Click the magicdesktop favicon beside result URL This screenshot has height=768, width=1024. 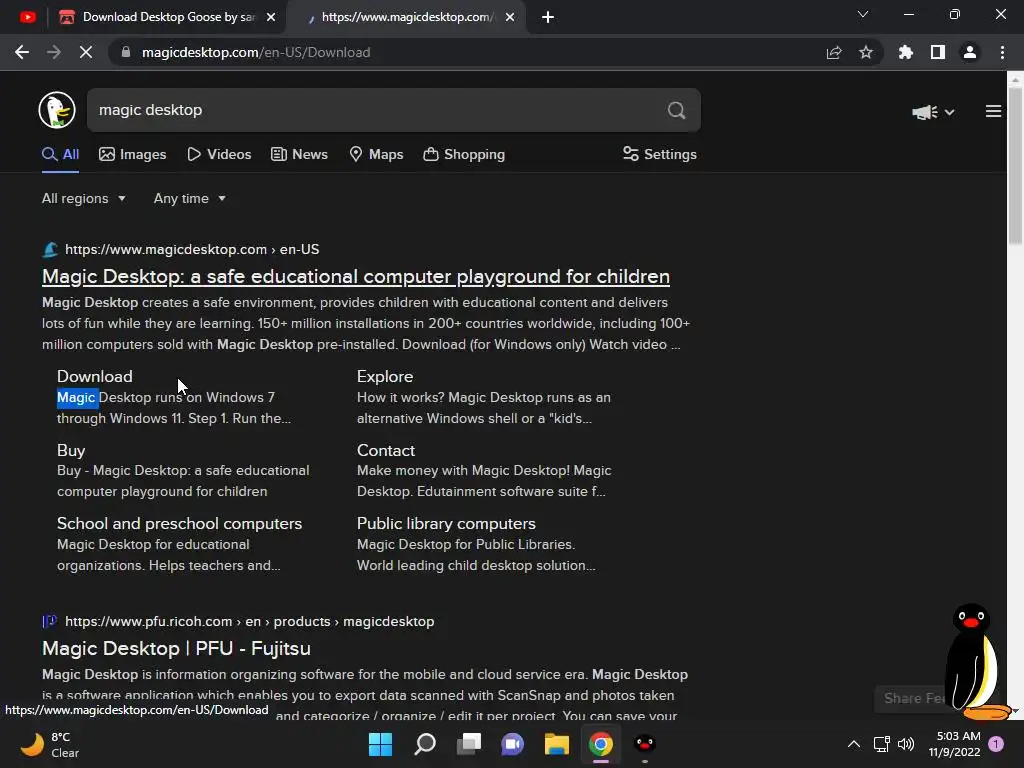(x=50, y=249)
